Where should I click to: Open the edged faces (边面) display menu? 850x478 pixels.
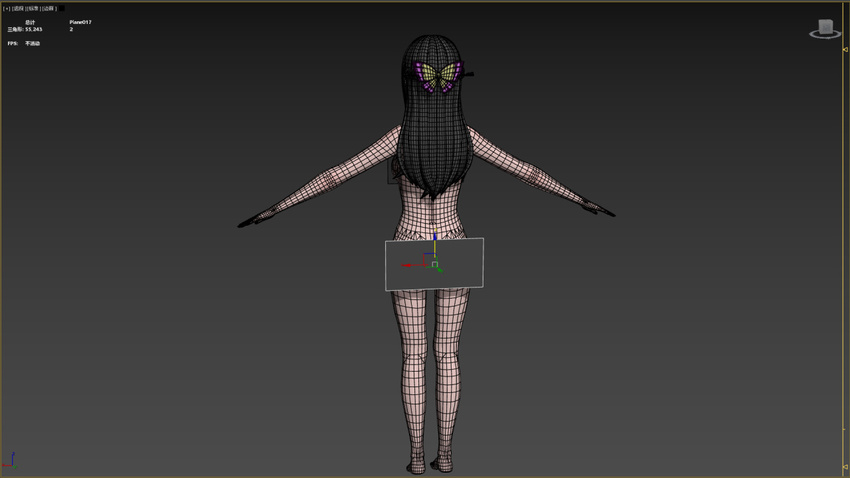(49, 8)
